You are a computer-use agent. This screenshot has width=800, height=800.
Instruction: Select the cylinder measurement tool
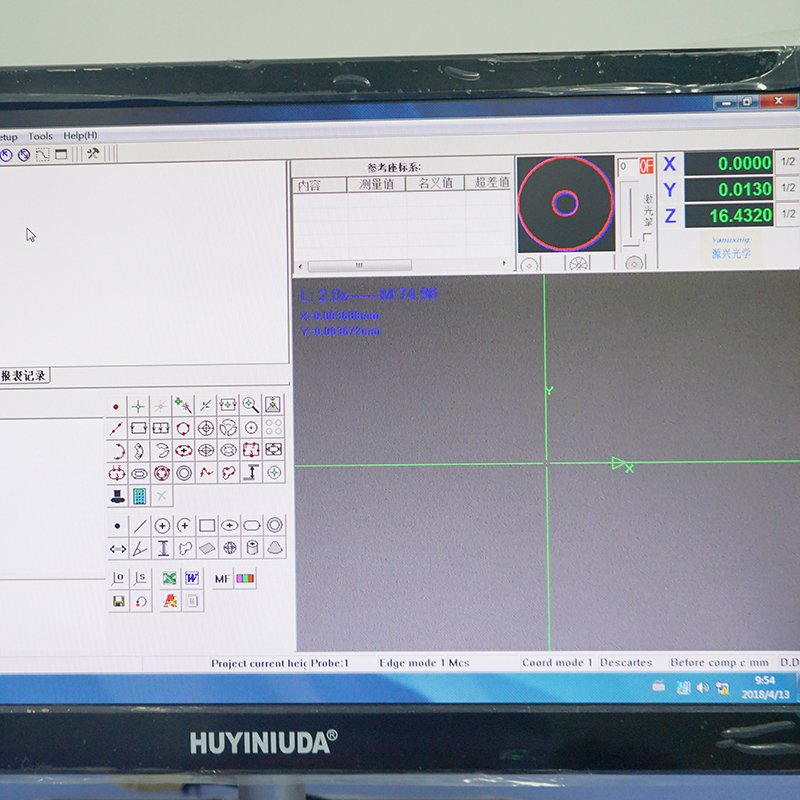pos(252,548)
